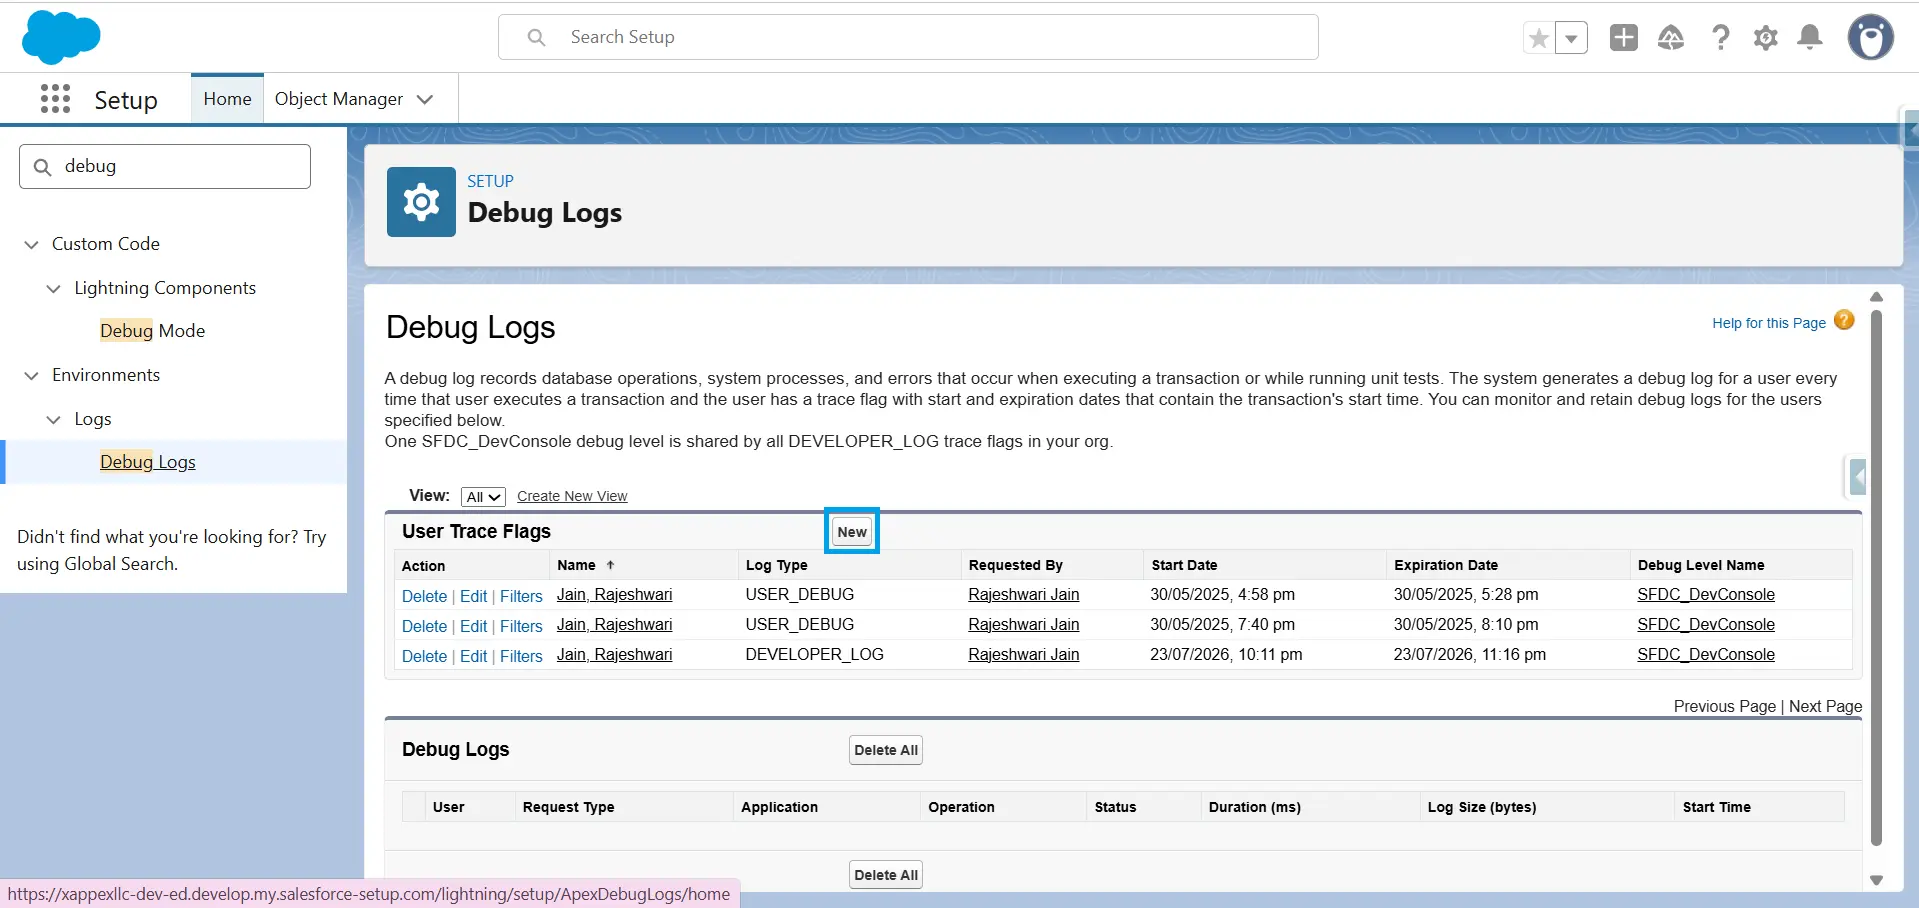Expand the Object Manager chevron menu
Viewport: 1919px width, 908px height.
click(x=425, y=99)
